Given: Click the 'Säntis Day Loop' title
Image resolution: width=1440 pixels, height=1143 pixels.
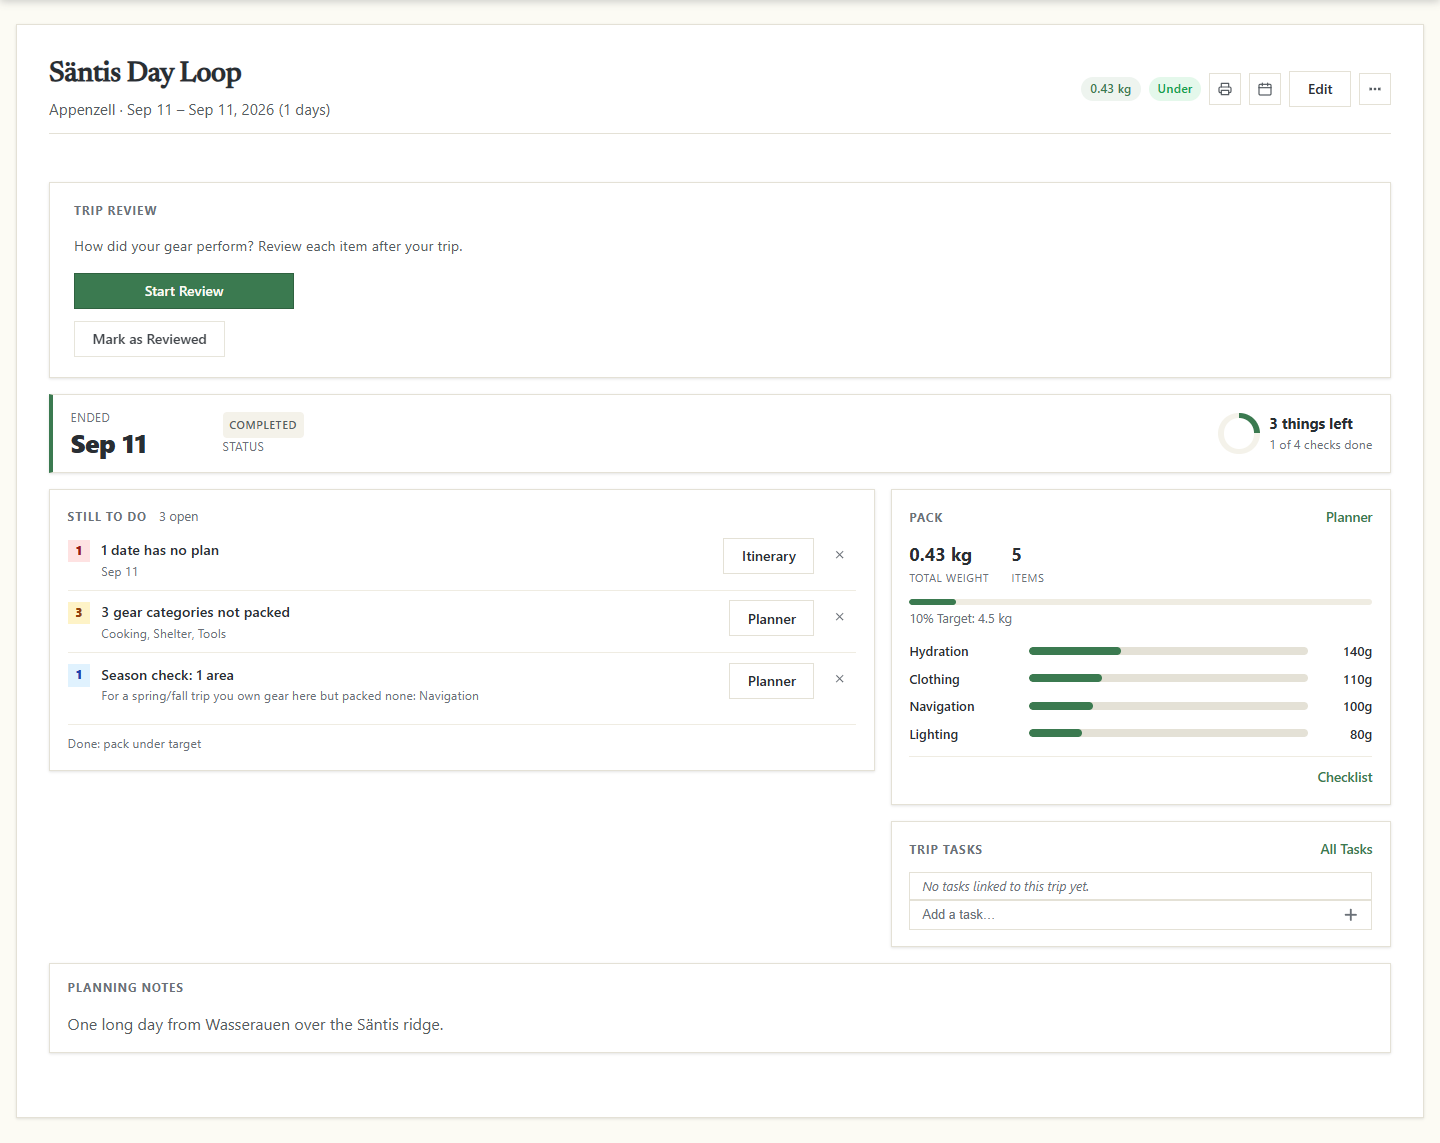Looking at the screenshot, I should (145, 72).
